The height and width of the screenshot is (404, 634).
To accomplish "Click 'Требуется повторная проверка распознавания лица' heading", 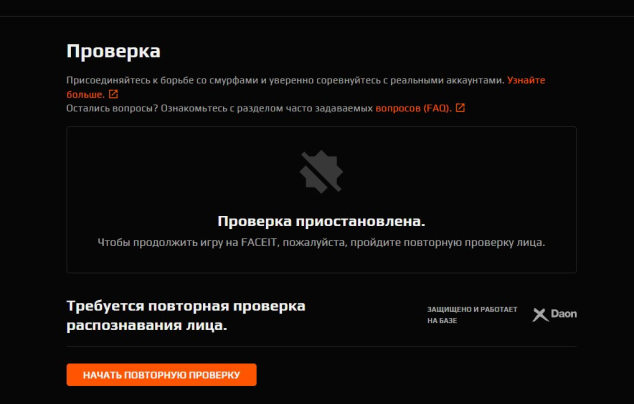I will (186, 315).
